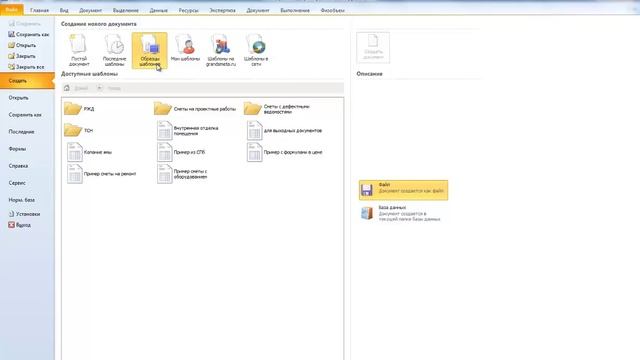This screenshot has height=360, width=640.
Task: Click the Назад back arrow in templates toolbar
Action: pyautogui.click(x=100, y=88)
